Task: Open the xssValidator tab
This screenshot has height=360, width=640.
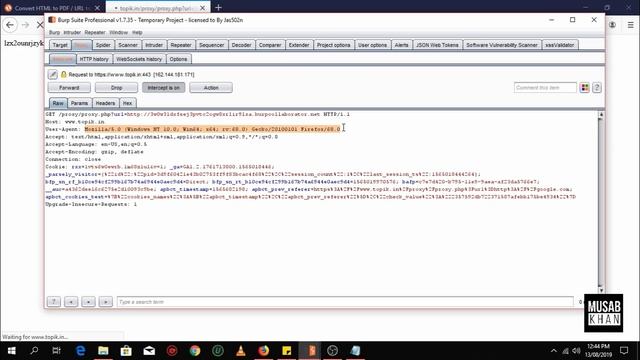Action: pos(560,45)
